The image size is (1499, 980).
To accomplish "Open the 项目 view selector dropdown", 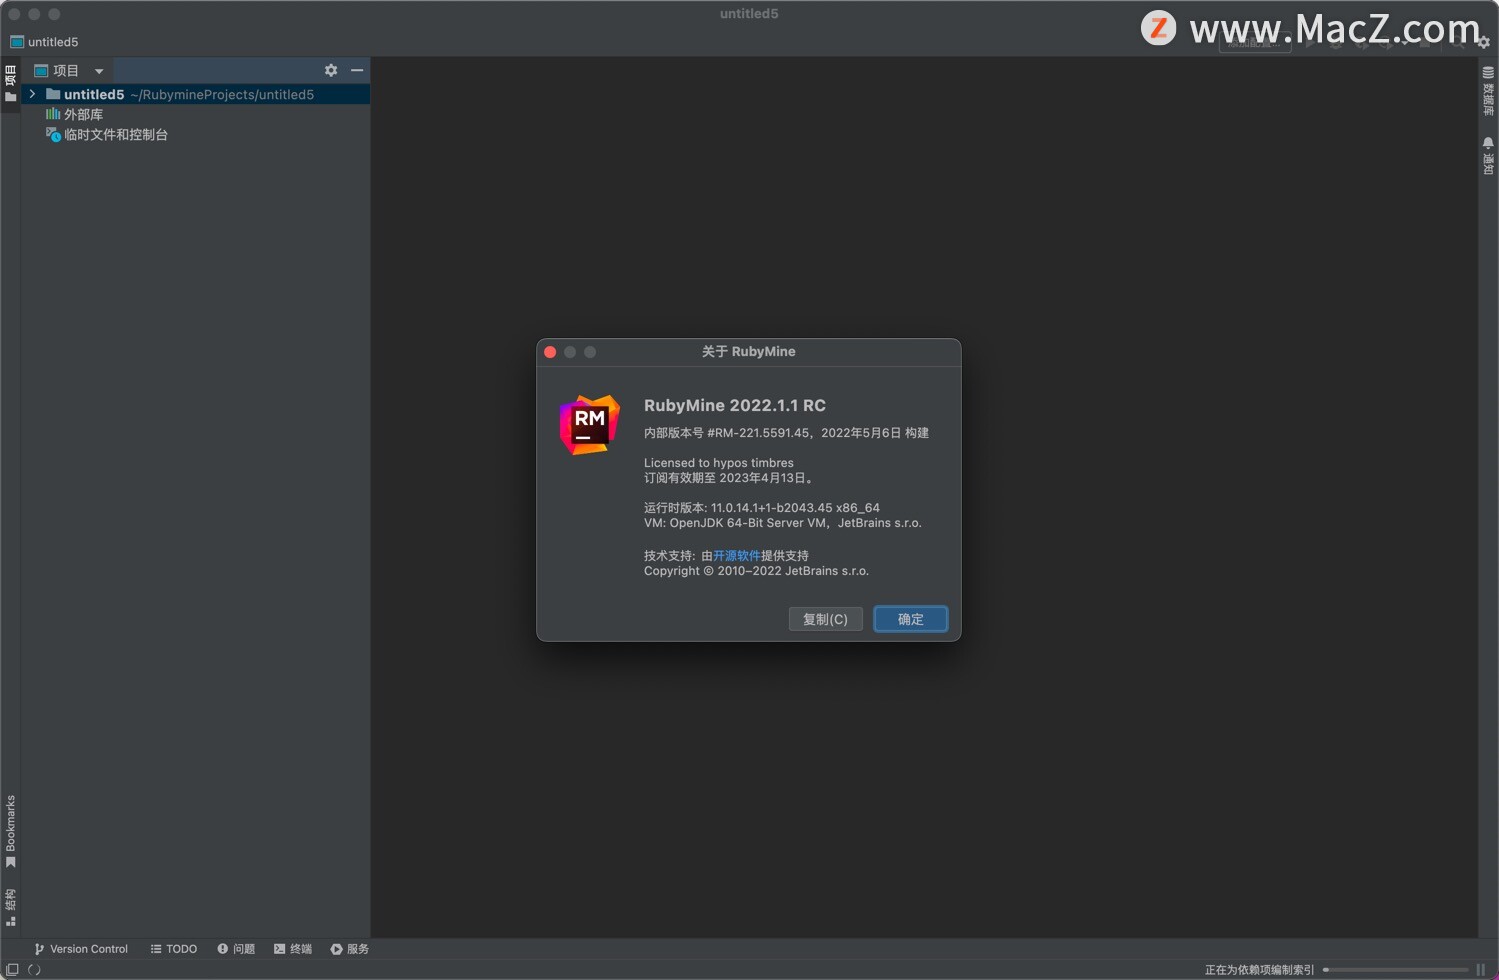I will [70, 70].
